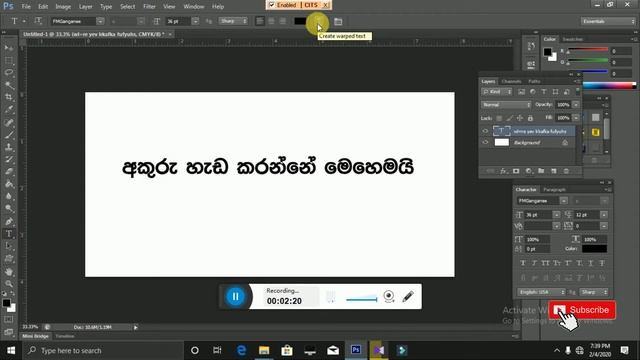Toggle lock all icon in Layers panel

point(530,118)
